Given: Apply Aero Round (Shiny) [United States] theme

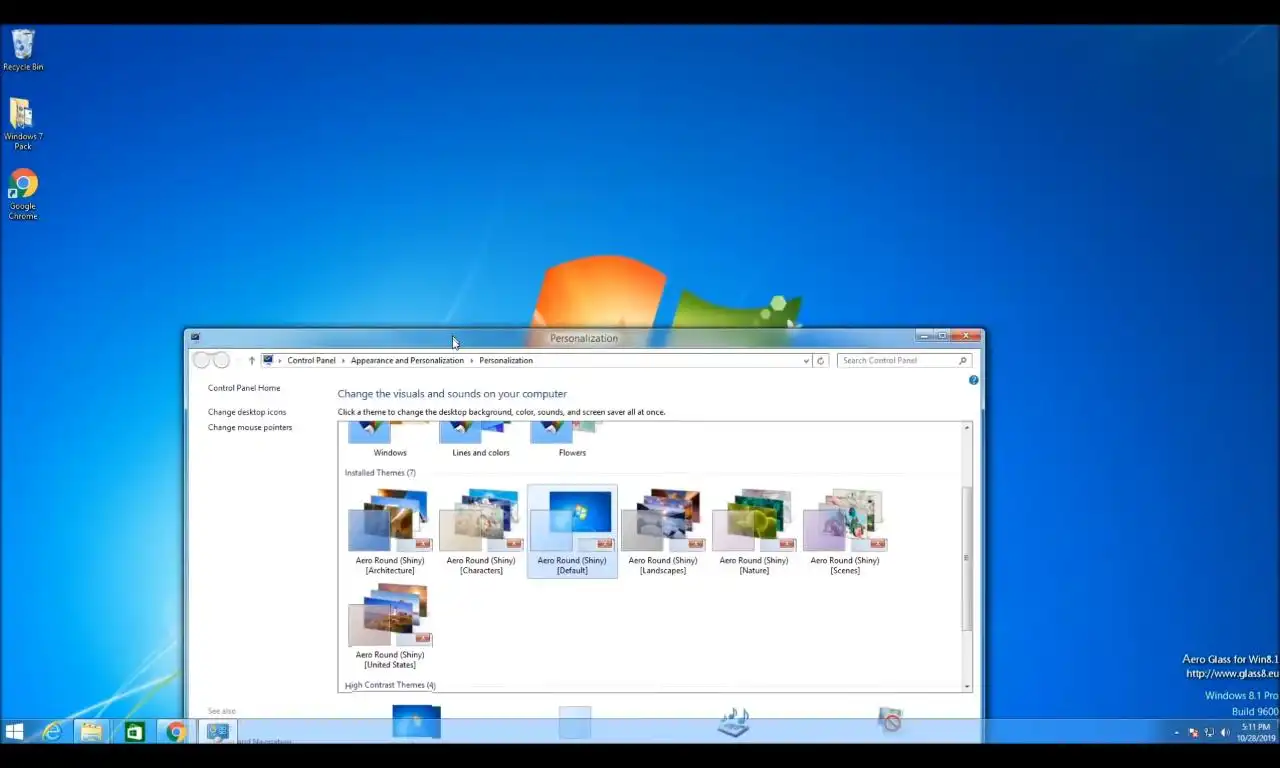Looking at the screenshot, I should point(390,626).
